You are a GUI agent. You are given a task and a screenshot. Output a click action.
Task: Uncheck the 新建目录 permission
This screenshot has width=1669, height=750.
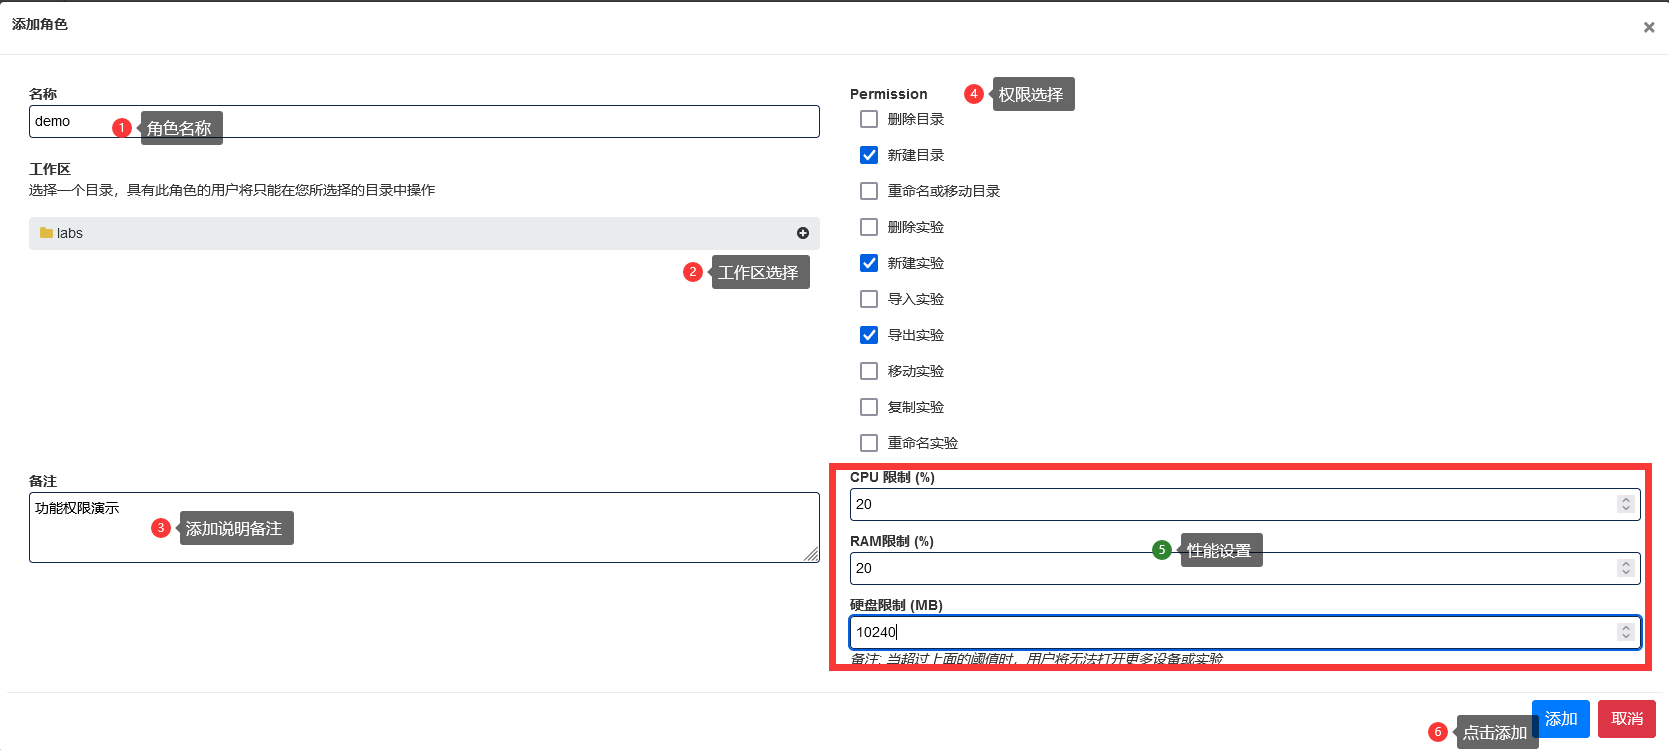[x=869, y=155]
